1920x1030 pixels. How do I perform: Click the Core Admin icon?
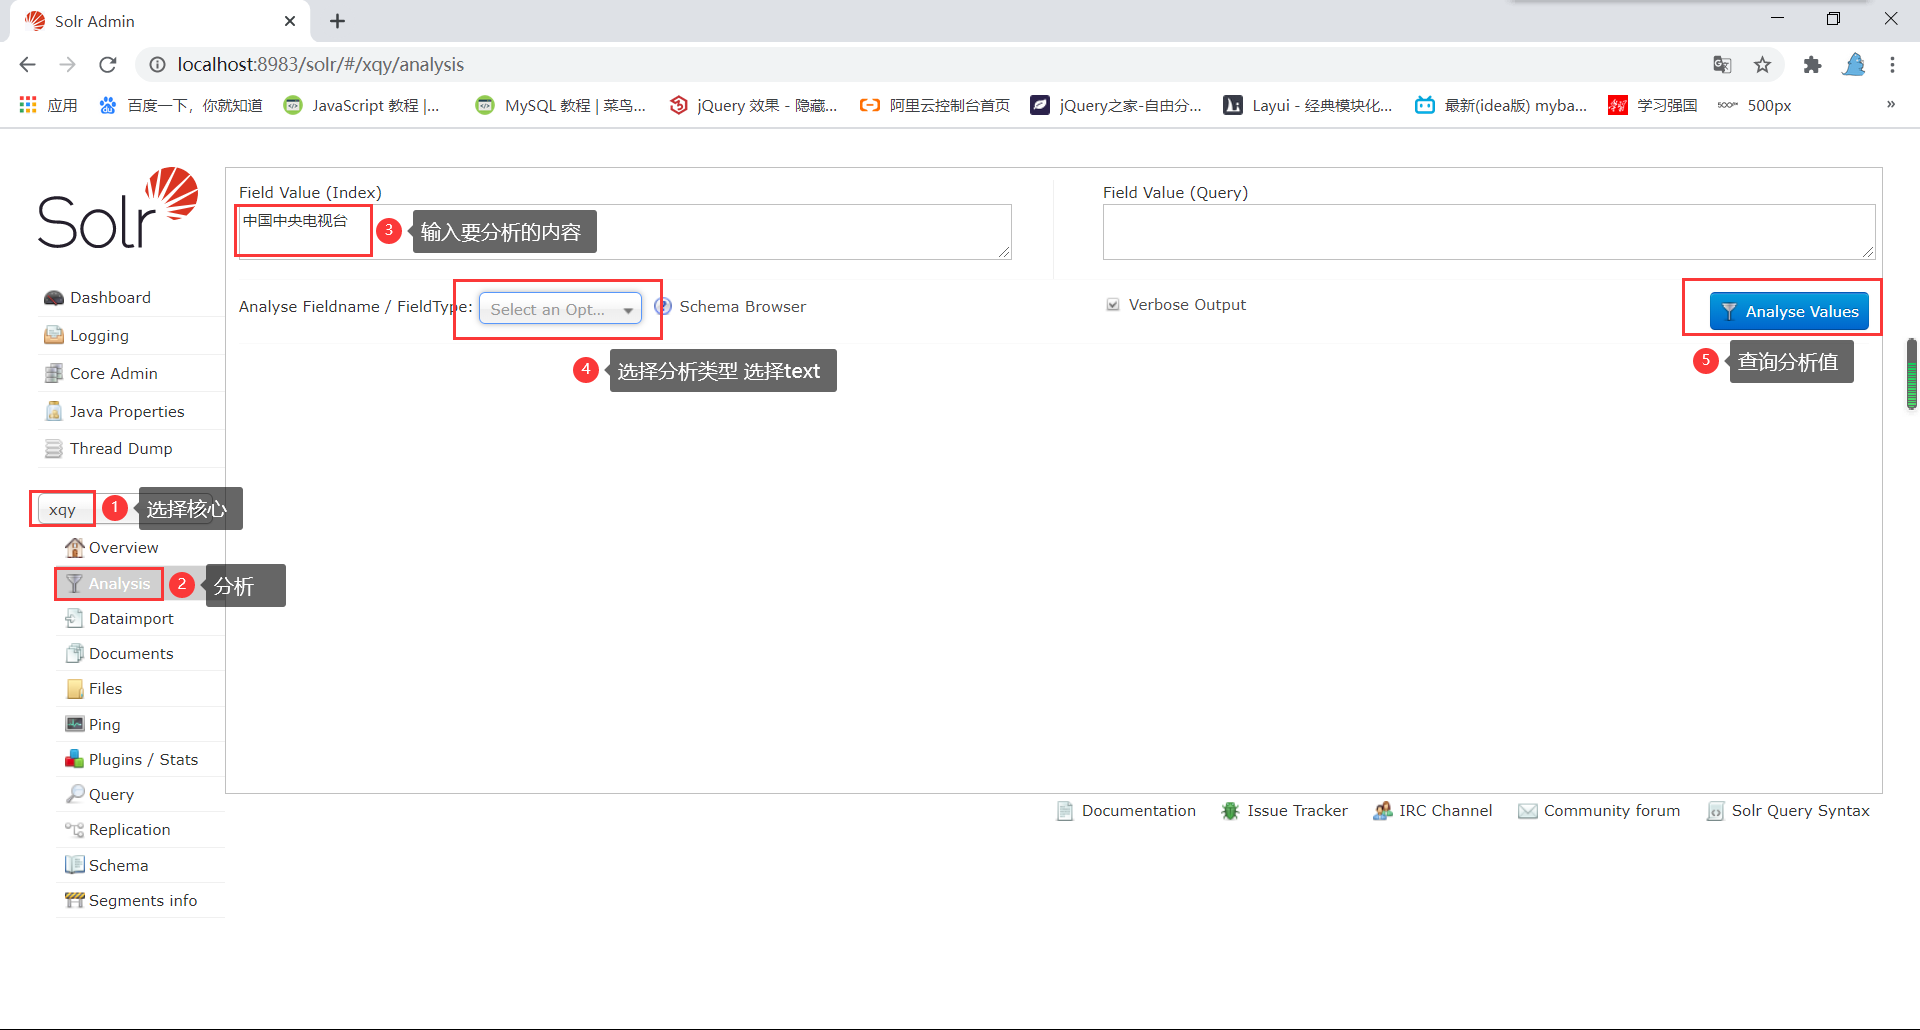coord(54,373)
